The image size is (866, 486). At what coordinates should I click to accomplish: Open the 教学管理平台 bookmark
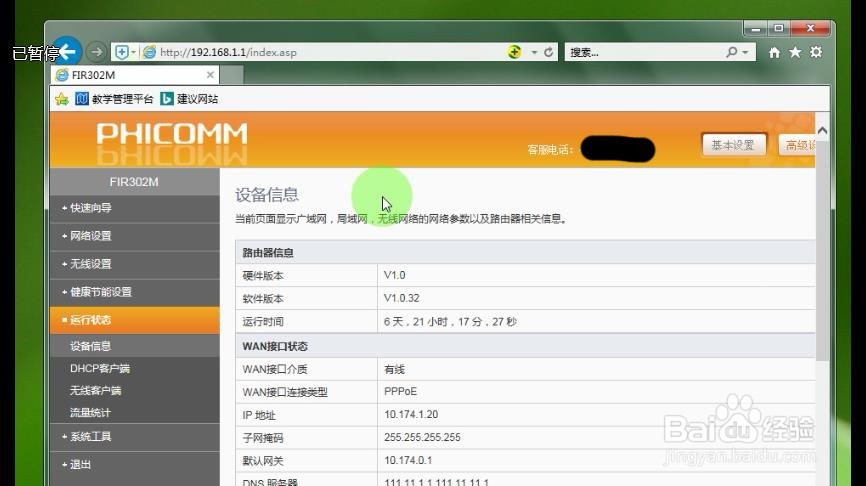[x=114, y=99]
